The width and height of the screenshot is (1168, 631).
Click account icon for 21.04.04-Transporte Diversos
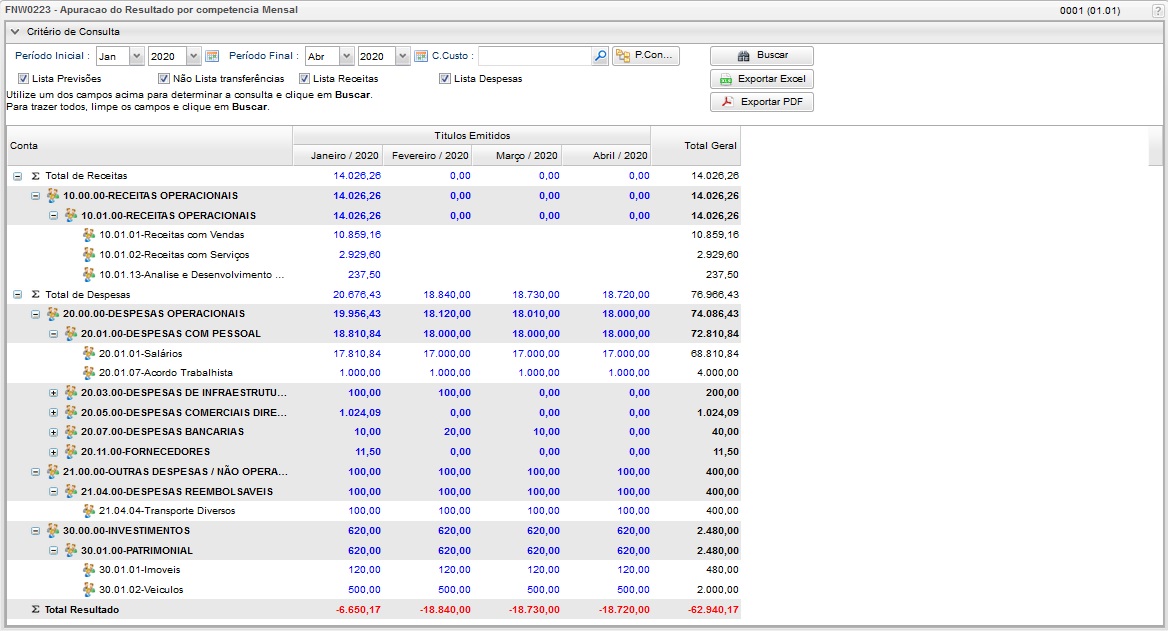(89, 511)
